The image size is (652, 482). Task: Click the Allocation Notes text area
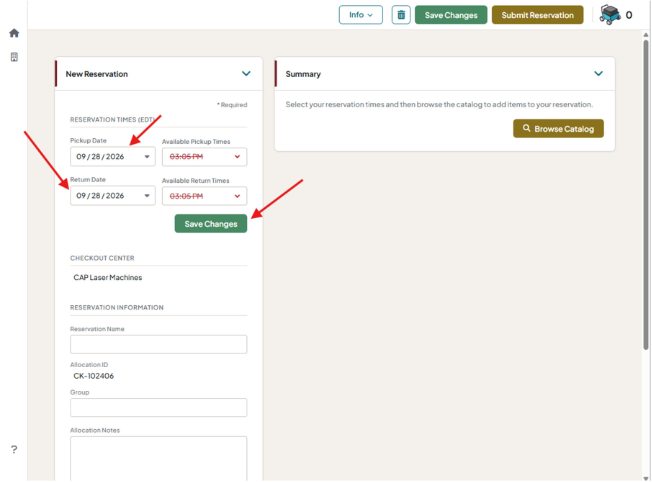click(158, 459)
